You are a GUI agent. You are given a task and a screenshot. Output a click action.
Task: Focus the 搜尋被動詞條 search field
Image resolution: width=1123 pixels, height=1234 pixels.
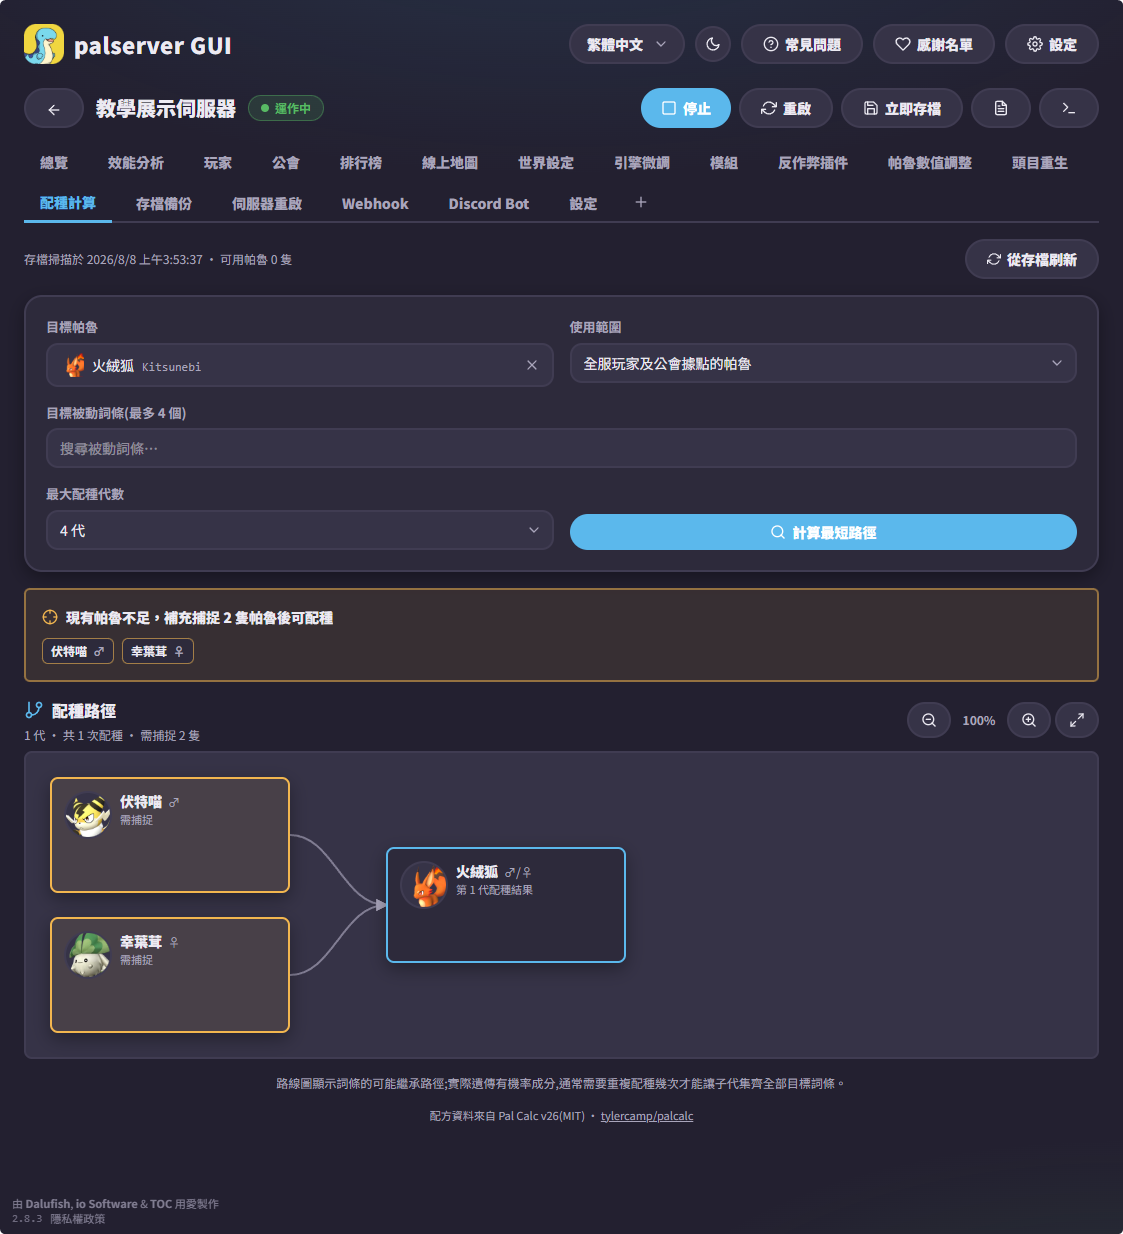click(561, 448)
